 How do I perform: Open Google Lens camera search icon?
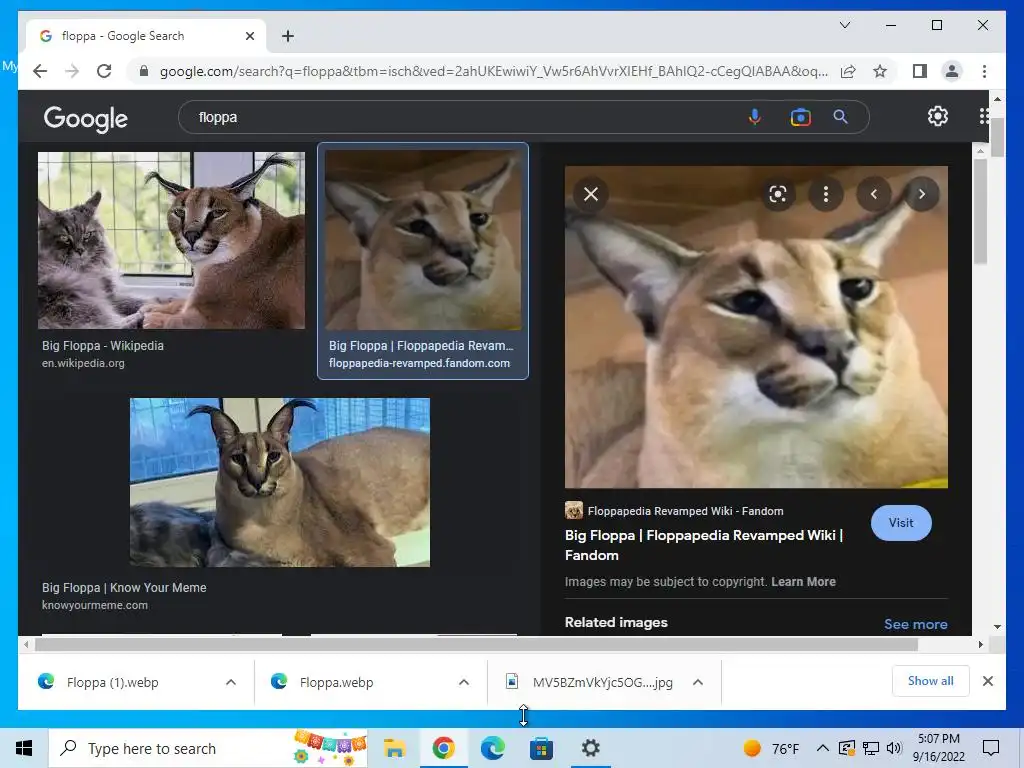tap(800, 117)
